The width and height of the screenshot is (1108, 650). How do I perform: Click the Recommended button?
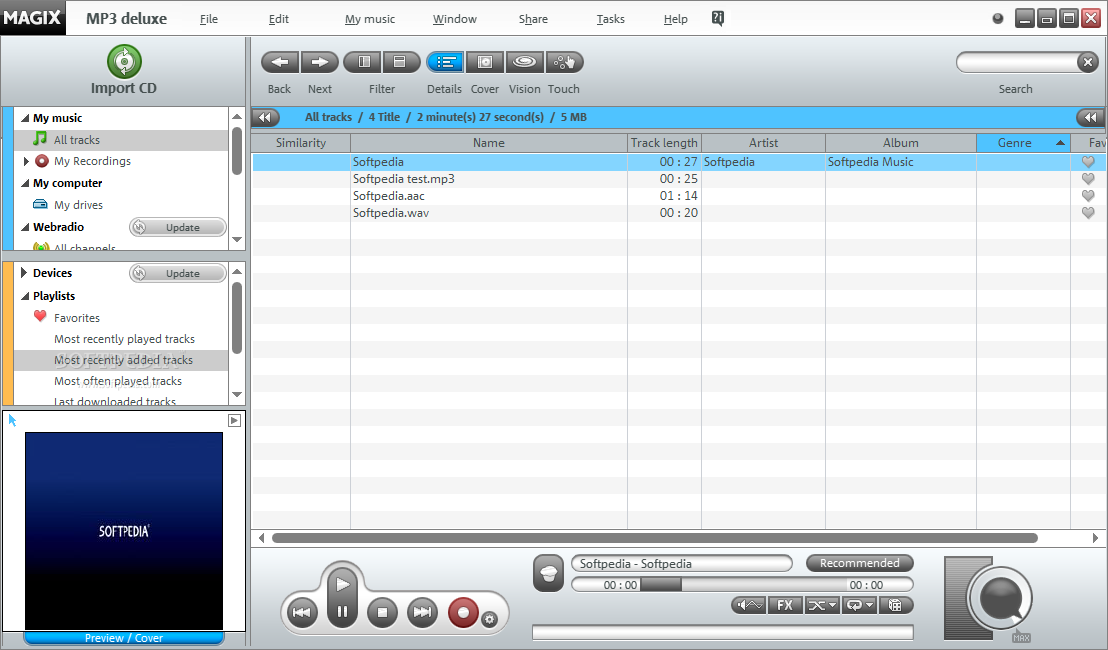point(859,563)
